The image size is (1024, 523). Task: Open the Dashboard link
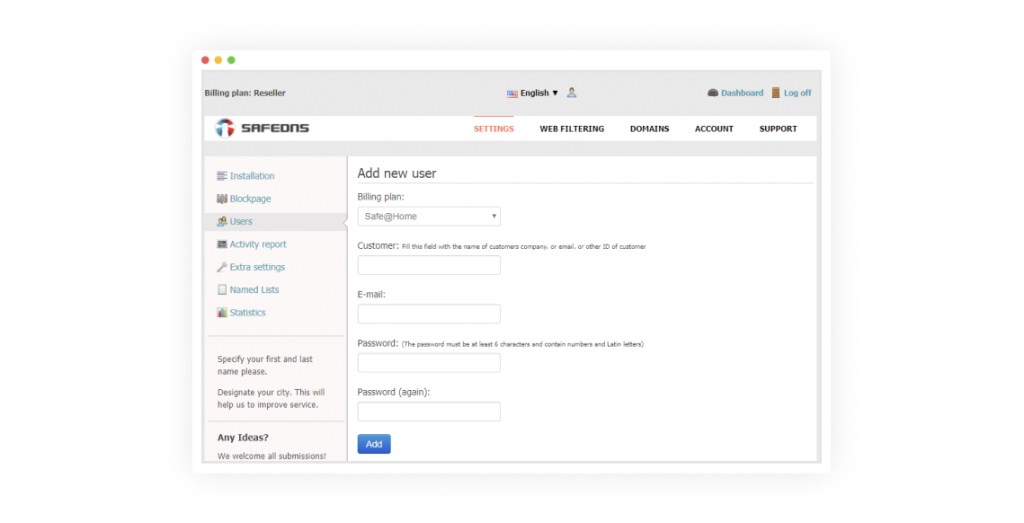[741, 93]
